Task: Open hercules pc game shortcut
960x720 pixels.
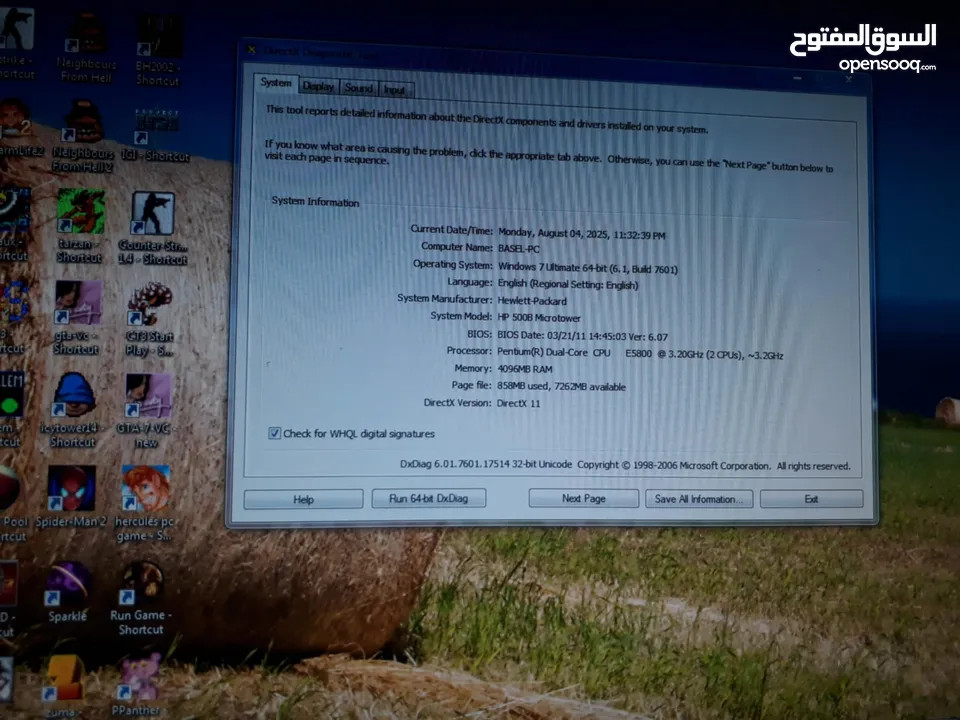Action: tap(146, 503)
